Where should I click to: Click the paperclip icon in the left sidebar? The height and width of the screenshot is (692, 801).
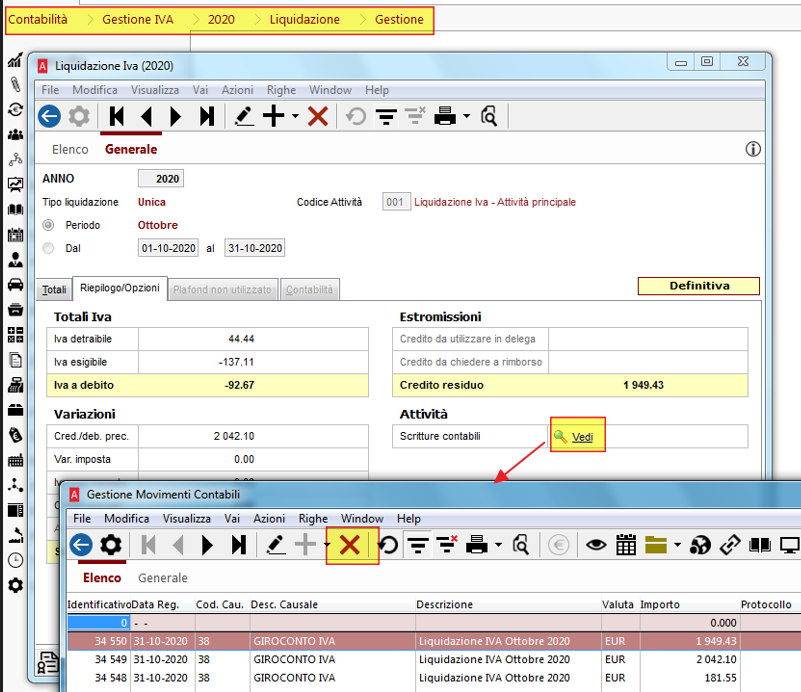click(x=15, y=84)
